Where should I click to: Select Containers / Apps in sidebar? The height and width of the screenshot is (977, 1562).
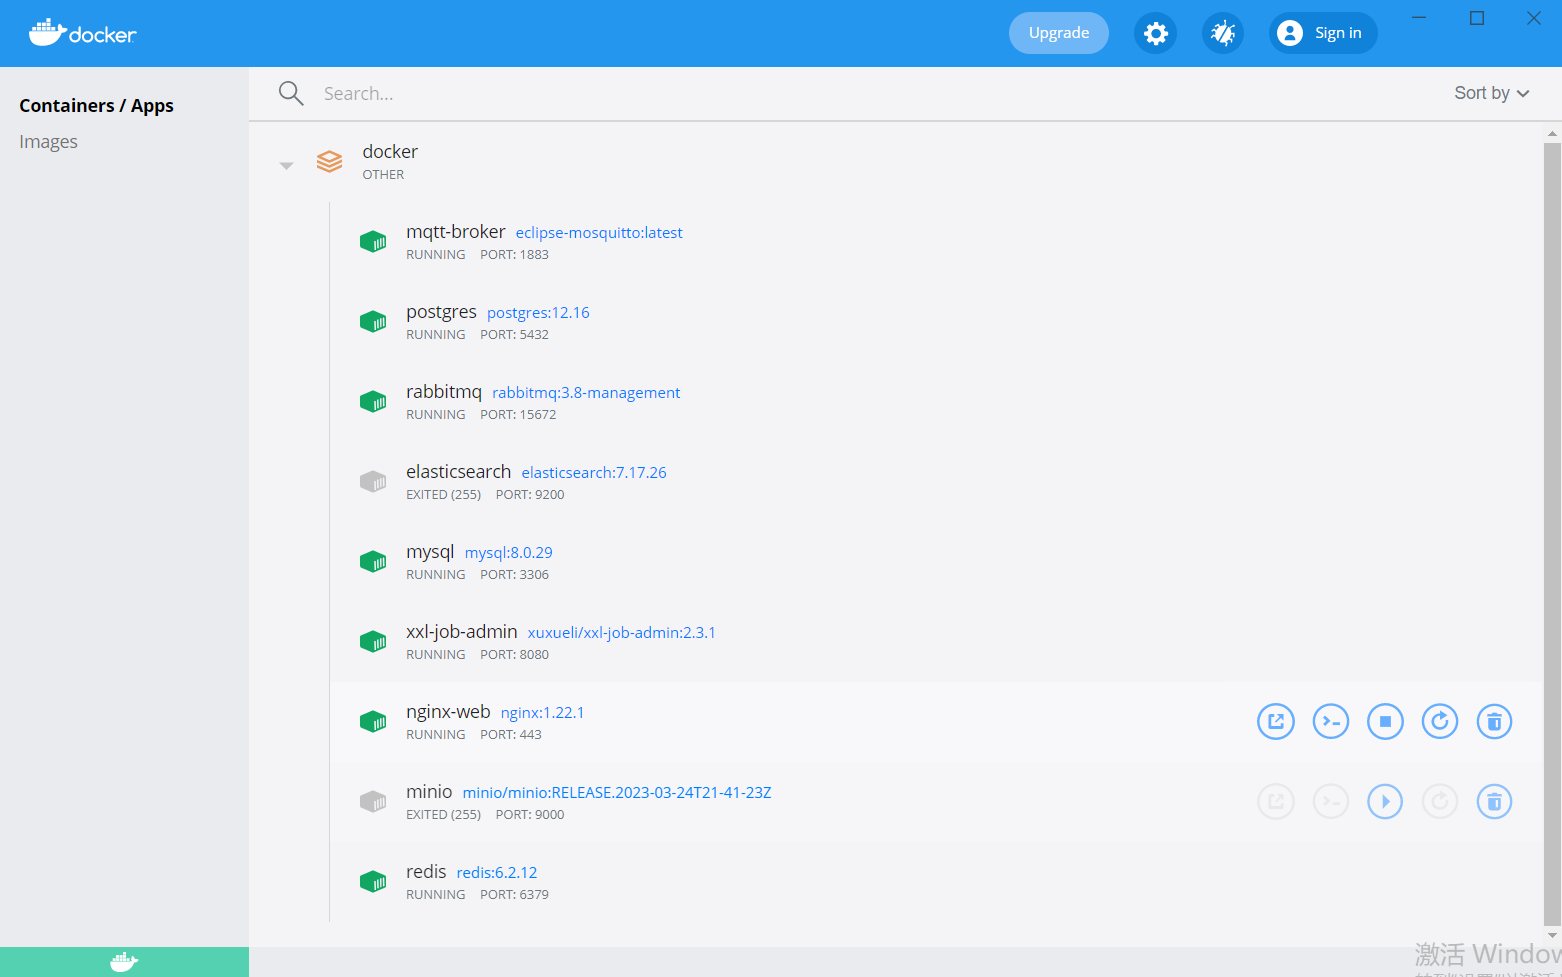[96, 105]
